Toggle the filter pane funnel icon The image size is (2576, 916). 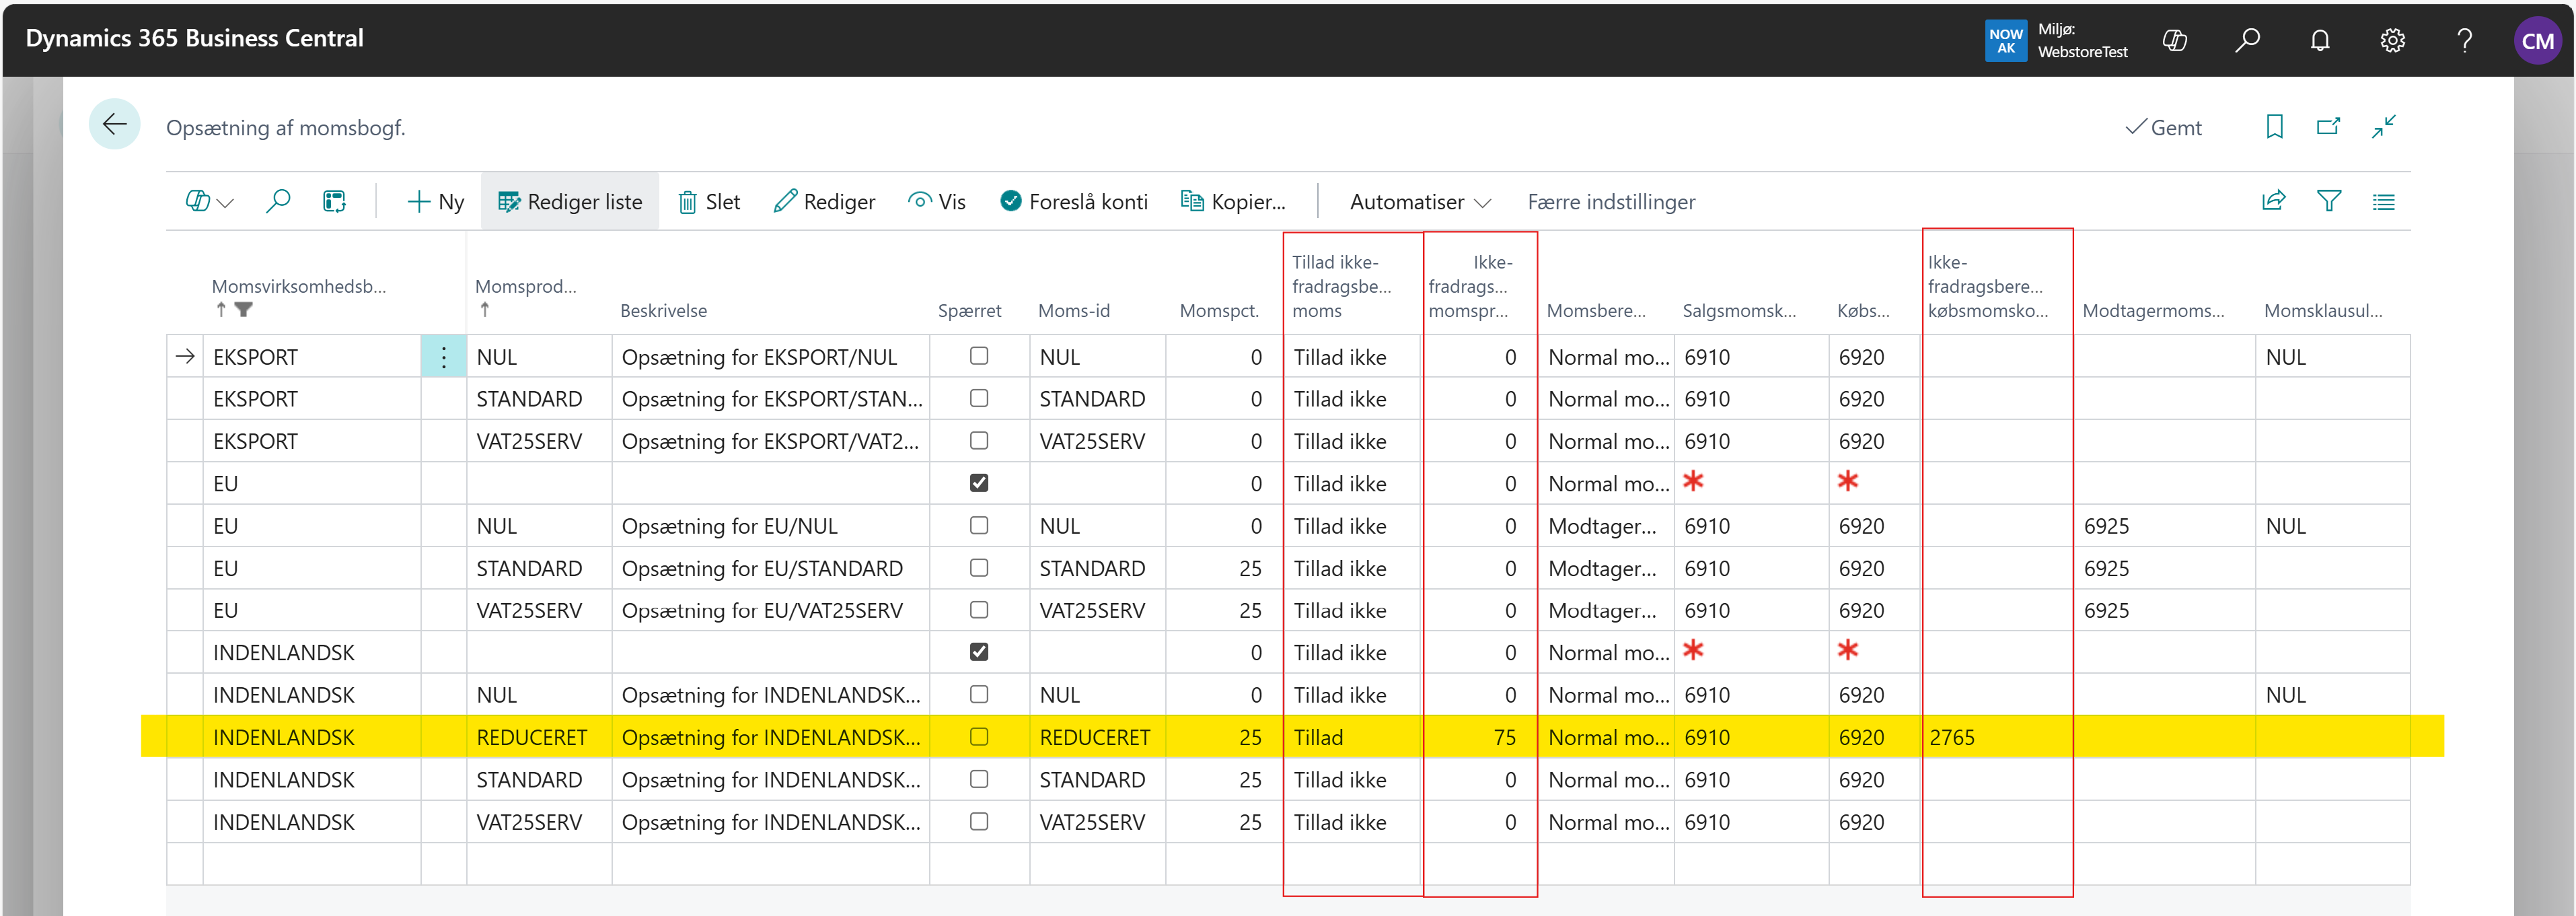[2328, 201]
